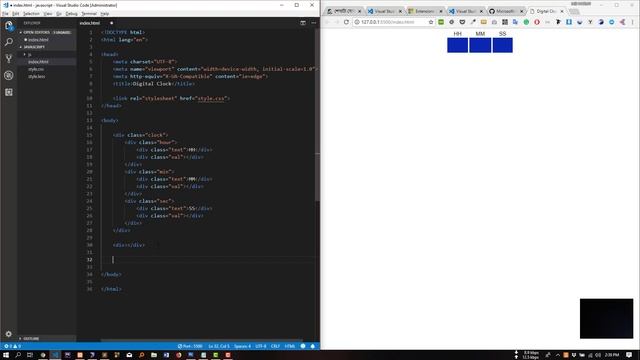Image resolution: width=640 pixels, height=360 pixels.
Task: Bookmark the page with the star icon
Action: [431, 22]
